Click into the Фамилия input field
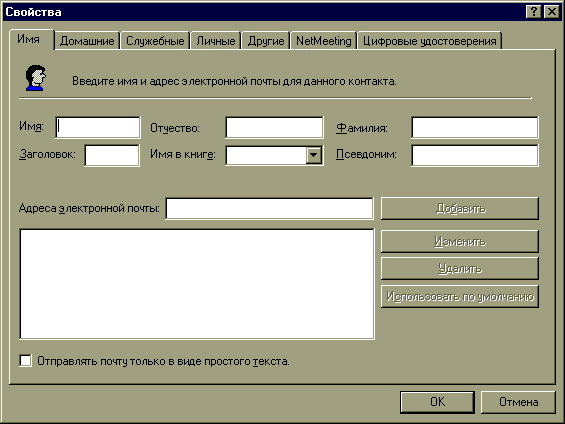This screenshot has height=424, width=565. 475,127
